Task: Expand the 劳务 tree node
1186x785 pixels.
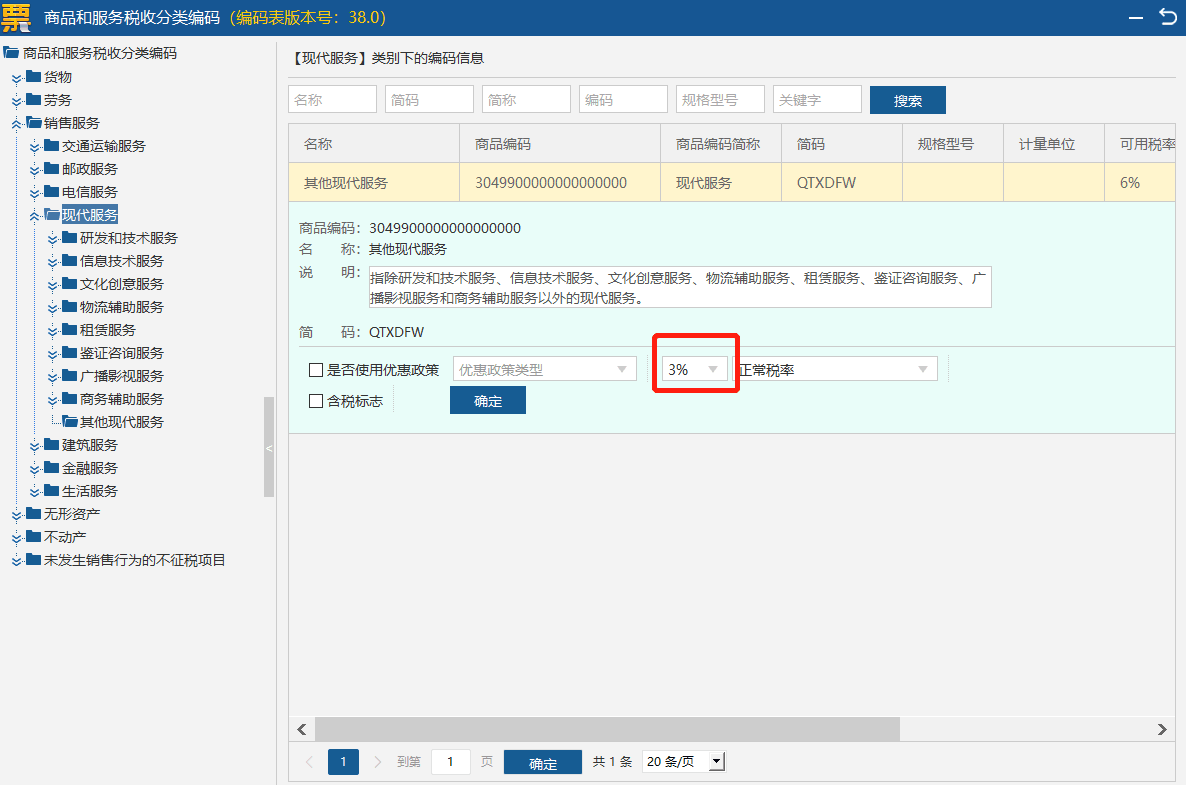Action: [x=16, y=101]
